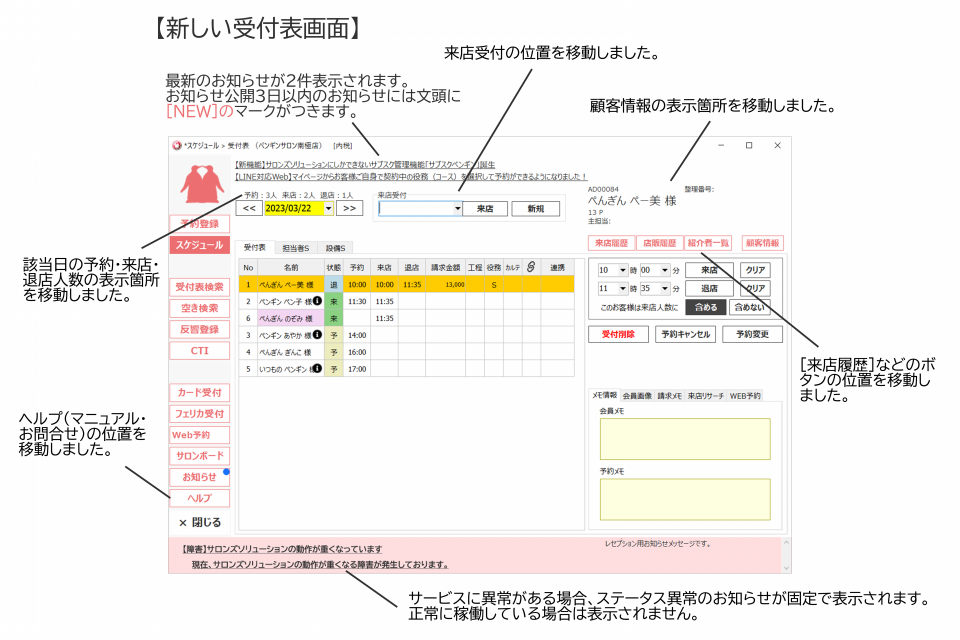Click the 店販履歴 button
The width and height of the screenshot is (960, 640).
point(659,243)
